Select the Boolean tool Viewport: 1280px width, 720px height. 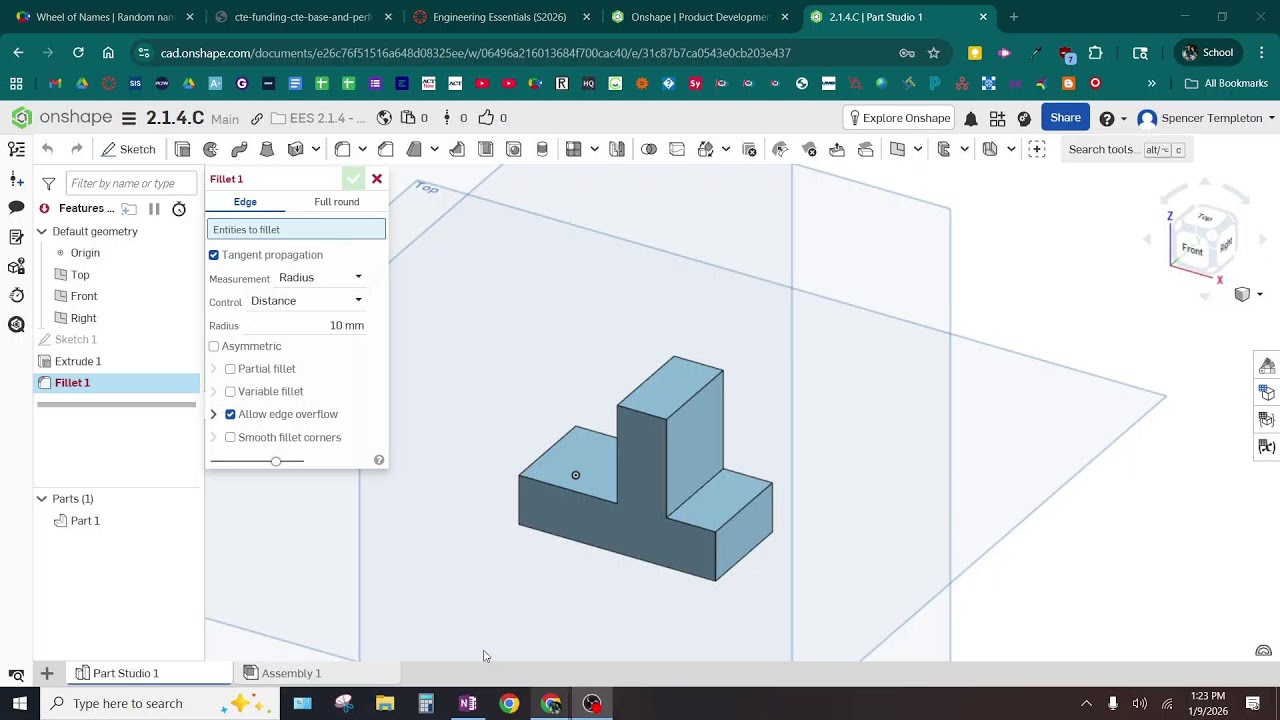point(649,149)
